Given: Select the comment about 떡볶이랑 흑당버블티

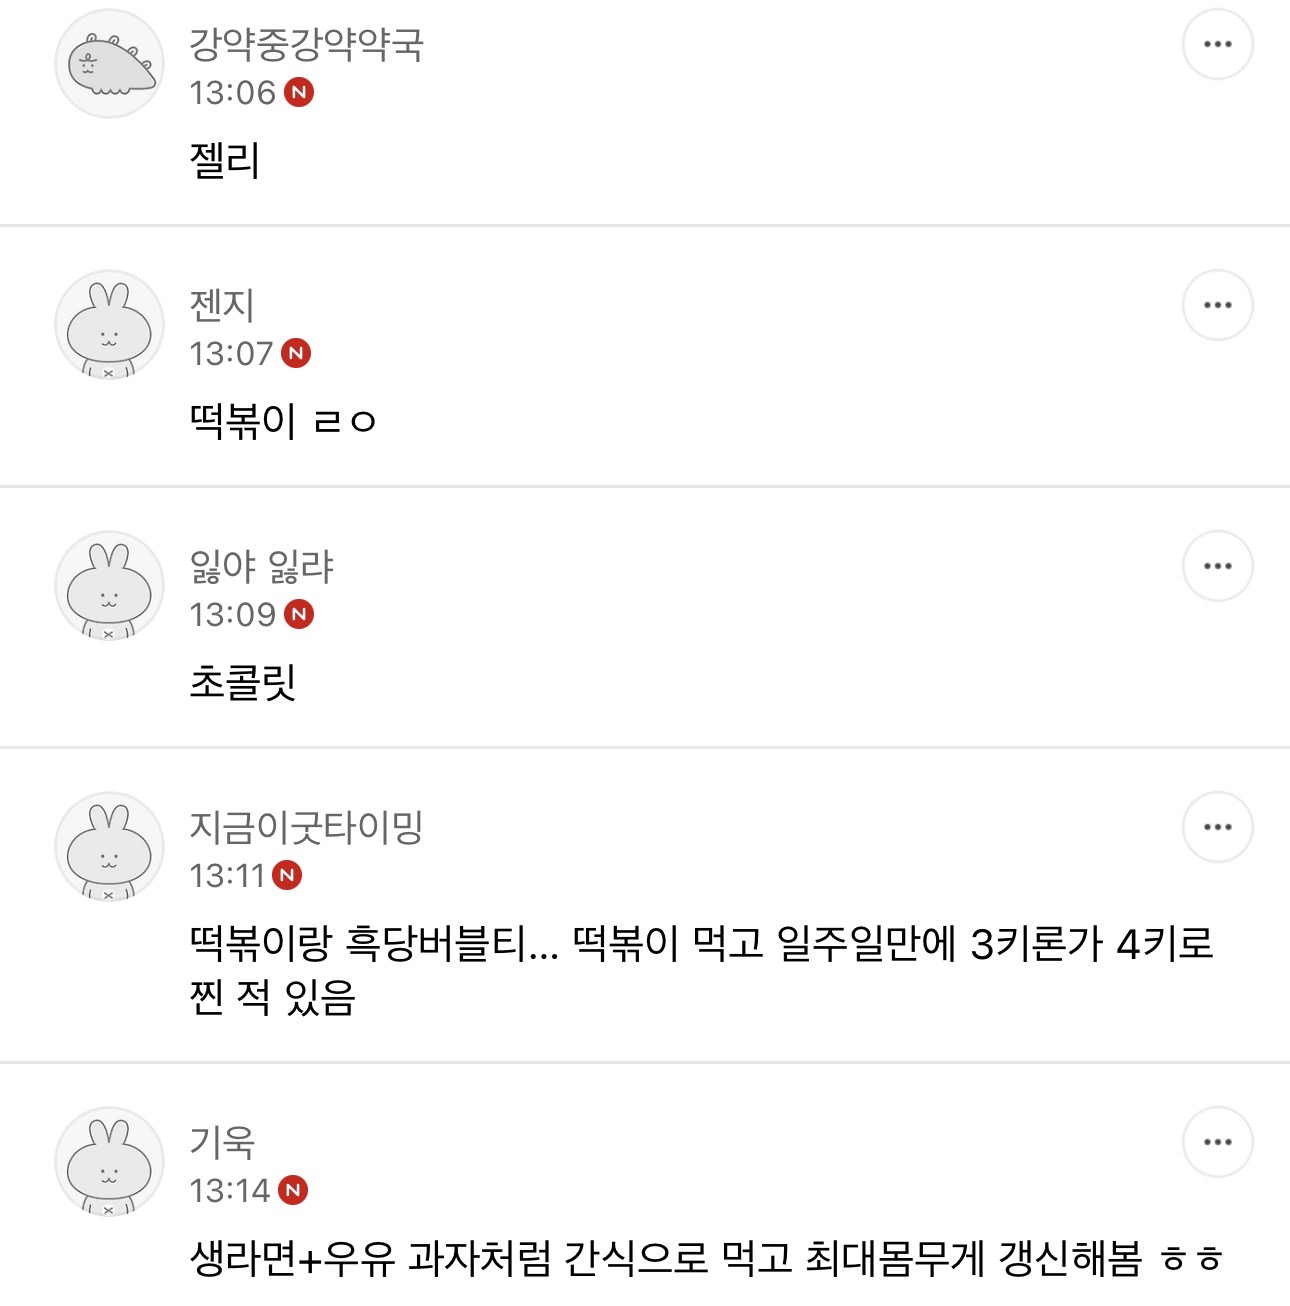Looking at the screenshot, I should point(701,969).
